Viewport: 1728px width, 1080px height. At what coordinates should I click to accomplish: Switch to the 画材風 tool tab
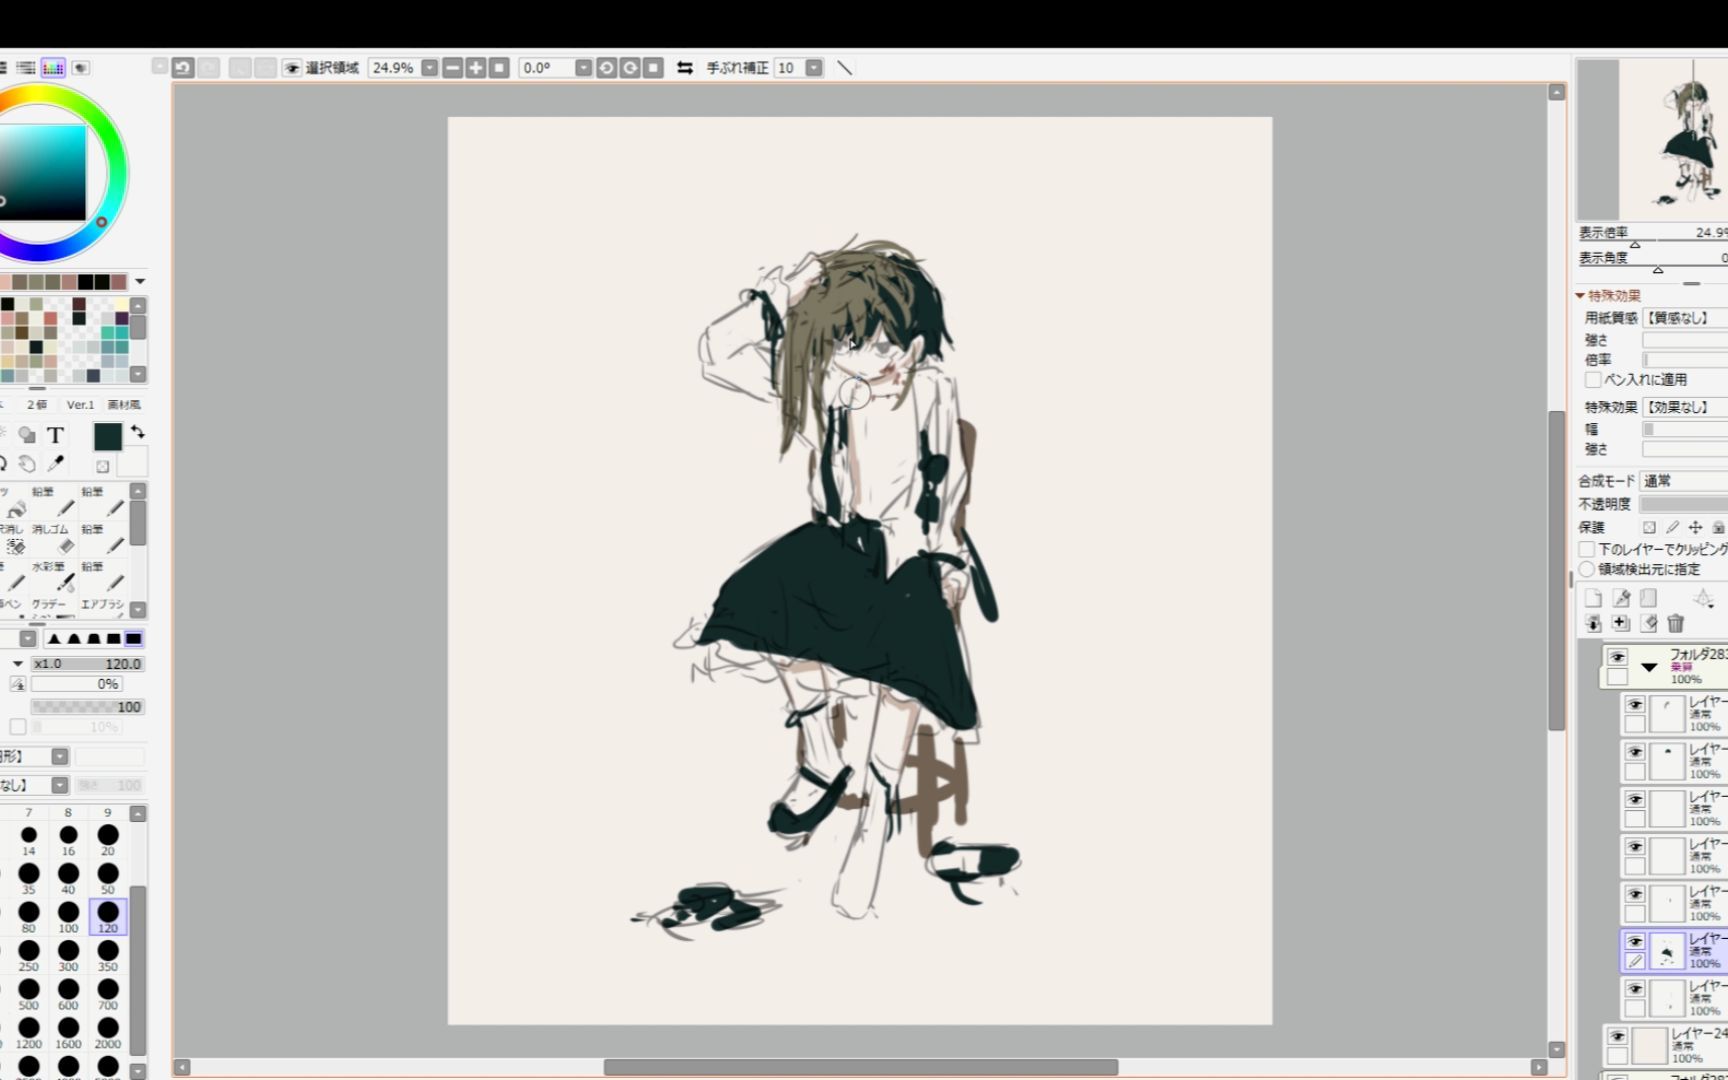[124, 405]
